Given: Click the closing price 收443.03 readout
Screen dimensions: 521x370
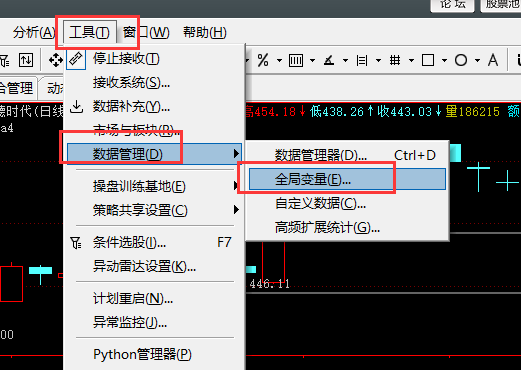Looking at the screenshot, I should click(409, 111).
